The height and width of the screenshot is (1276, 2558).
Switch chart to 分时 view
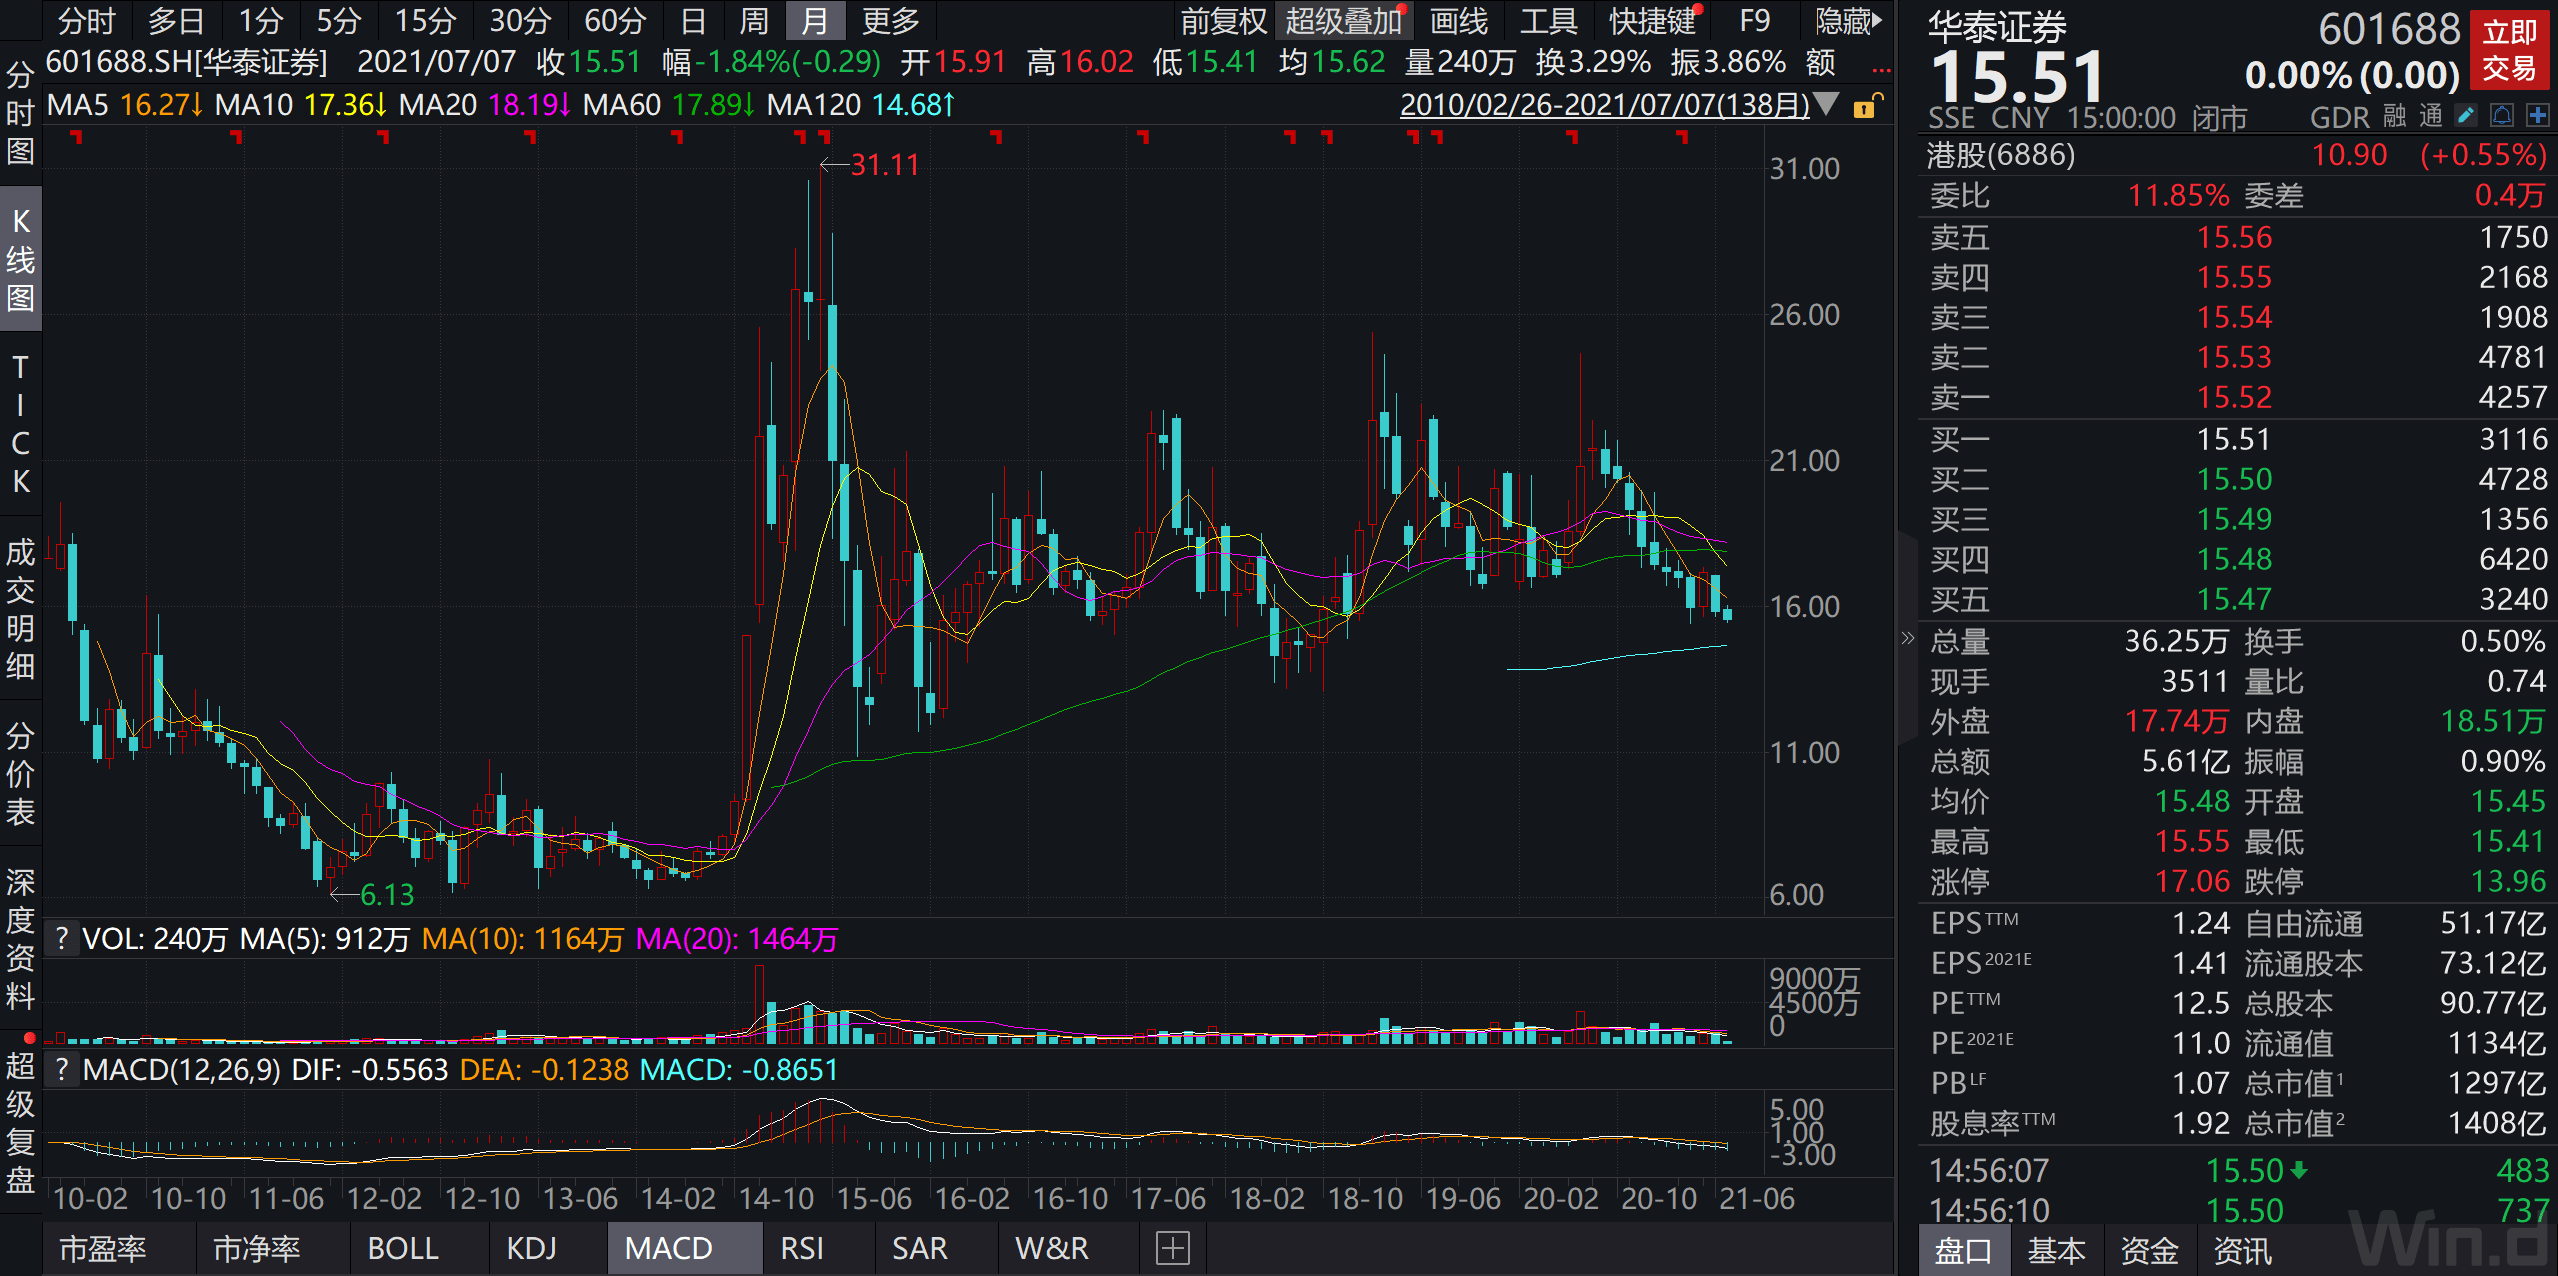(87, 21)
